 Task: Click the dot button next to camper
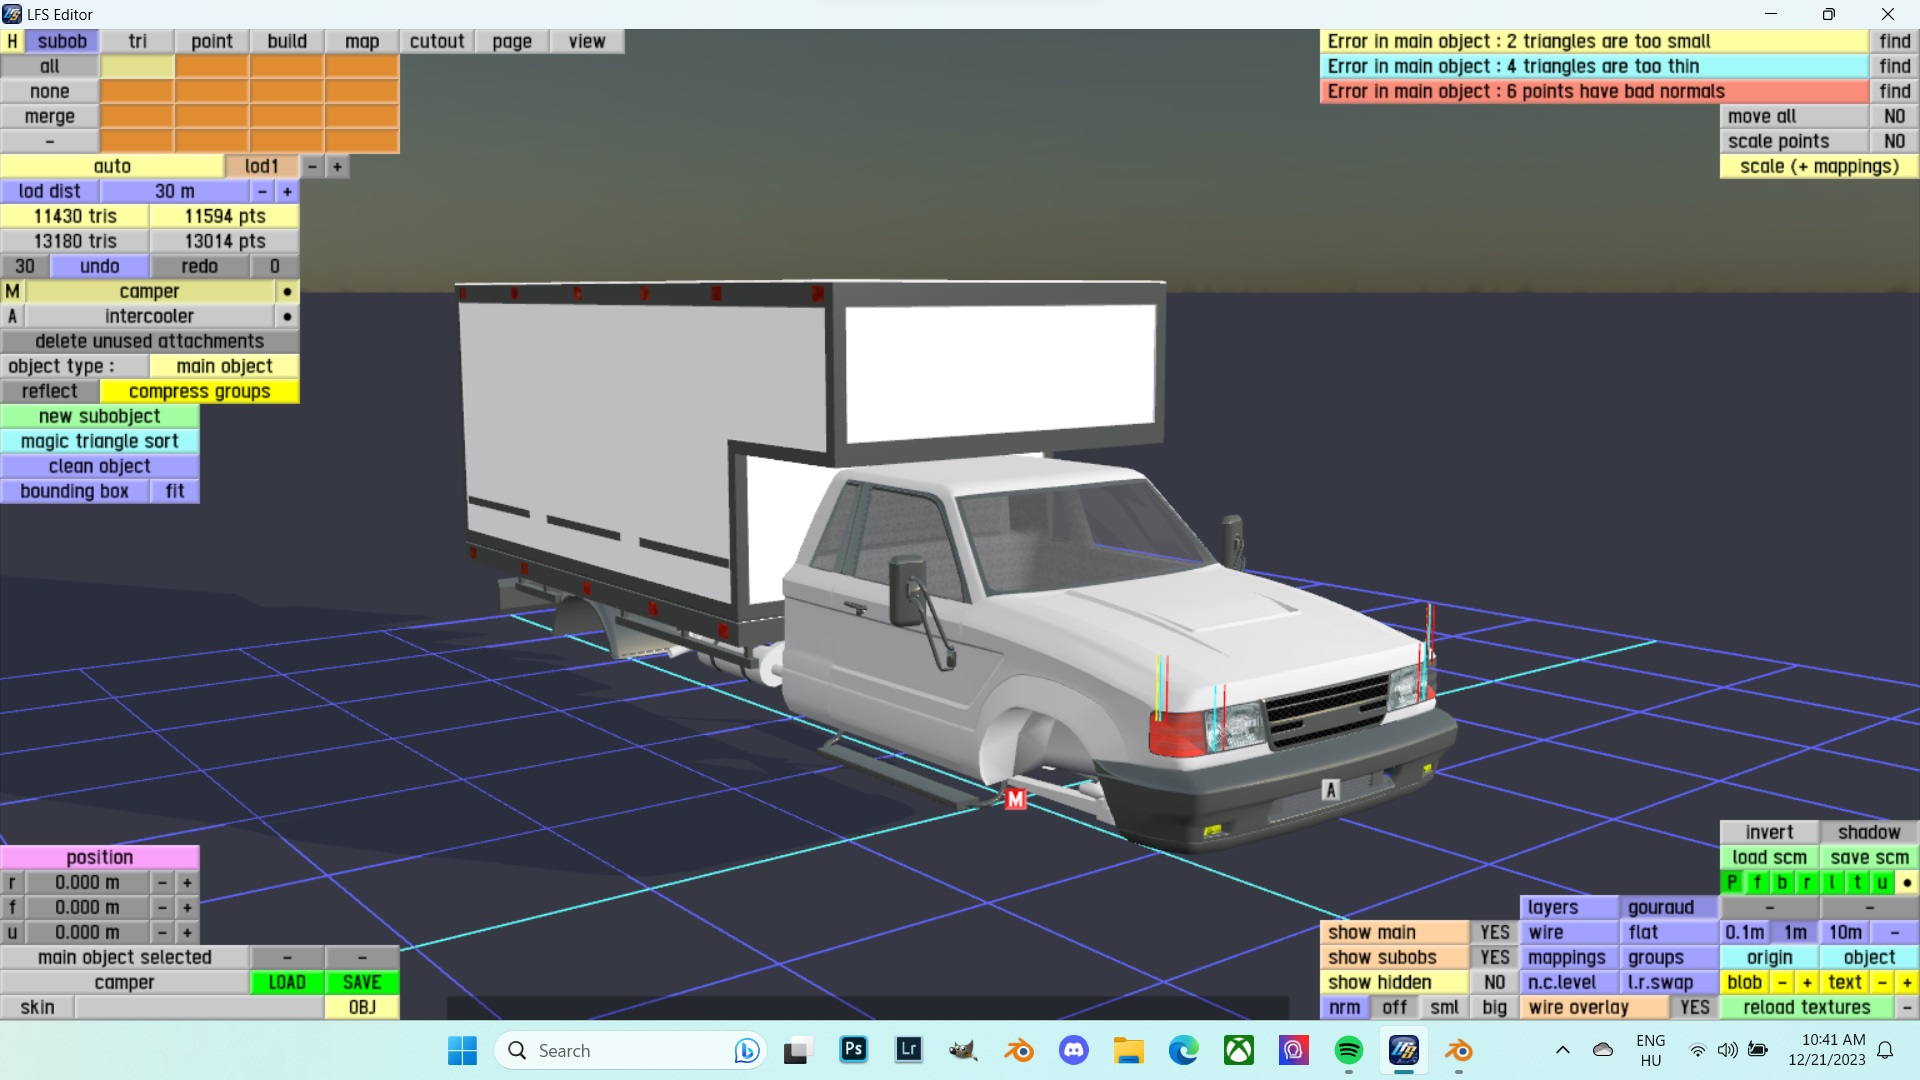point(287,291)
